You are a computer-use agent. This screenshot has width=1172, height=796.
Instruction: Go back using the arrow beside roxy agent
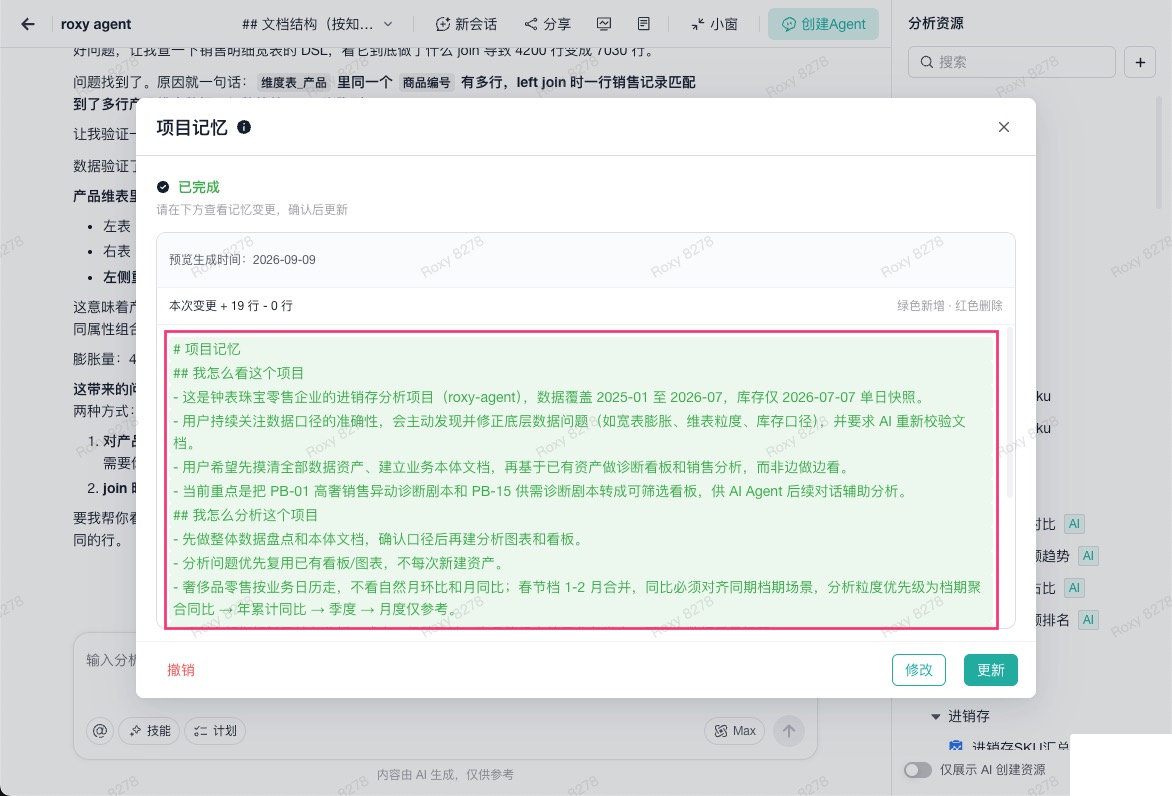click(28, 24)
